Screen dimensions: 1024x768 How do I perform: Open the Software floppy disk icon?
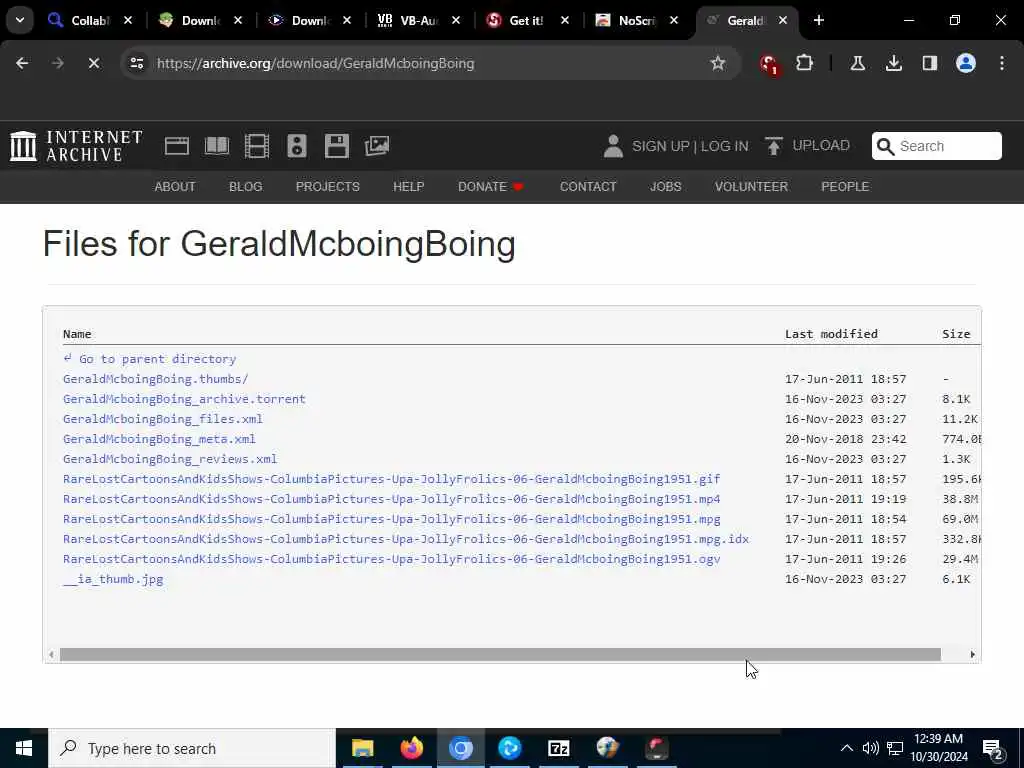point(336,146)
